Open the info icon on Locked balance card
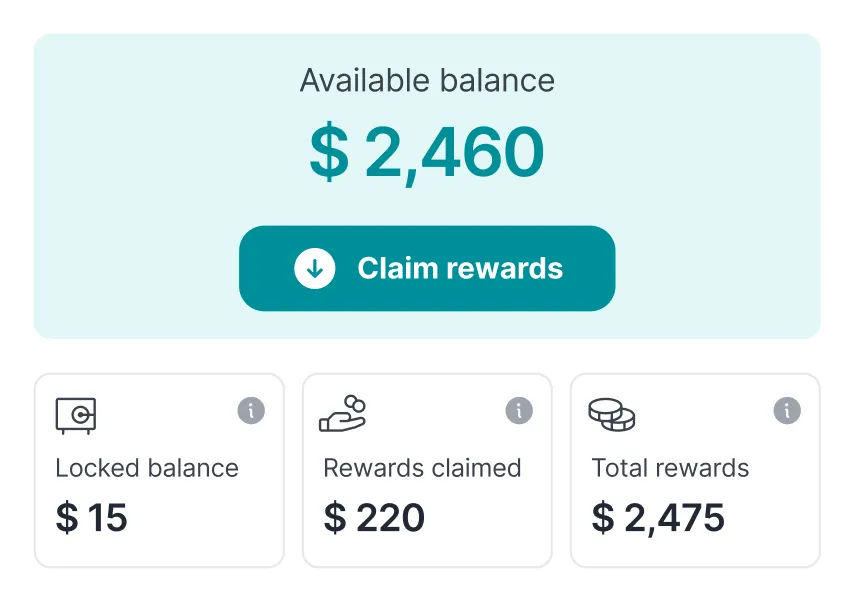This screenshot has height=602, width=855. [251, 410]
